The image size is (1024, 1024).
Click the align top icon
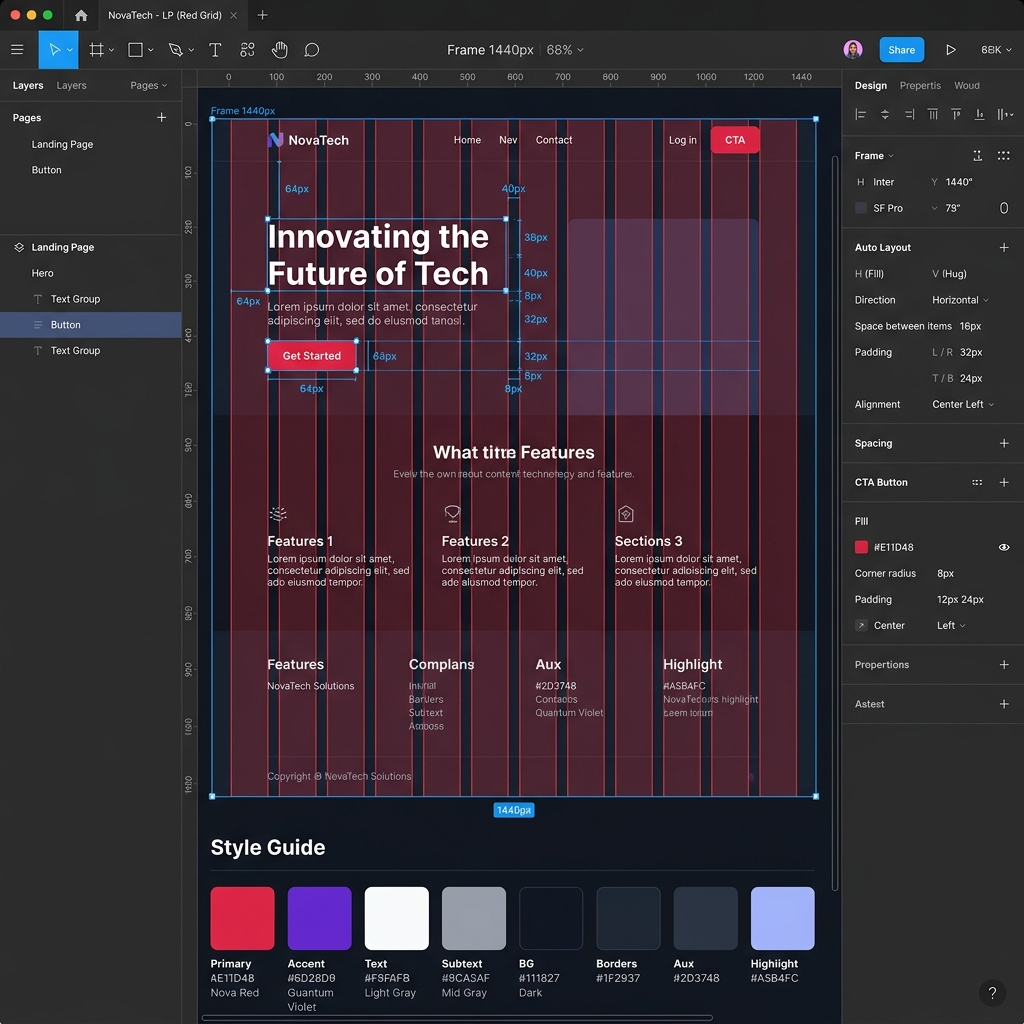point(933,114)
